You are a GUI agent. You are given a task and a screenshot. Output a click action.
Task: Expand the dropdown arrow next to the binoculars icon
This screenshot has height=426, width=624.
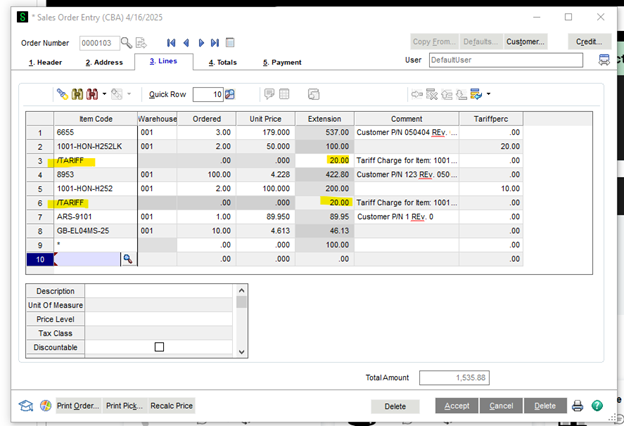tap(103, 94)
